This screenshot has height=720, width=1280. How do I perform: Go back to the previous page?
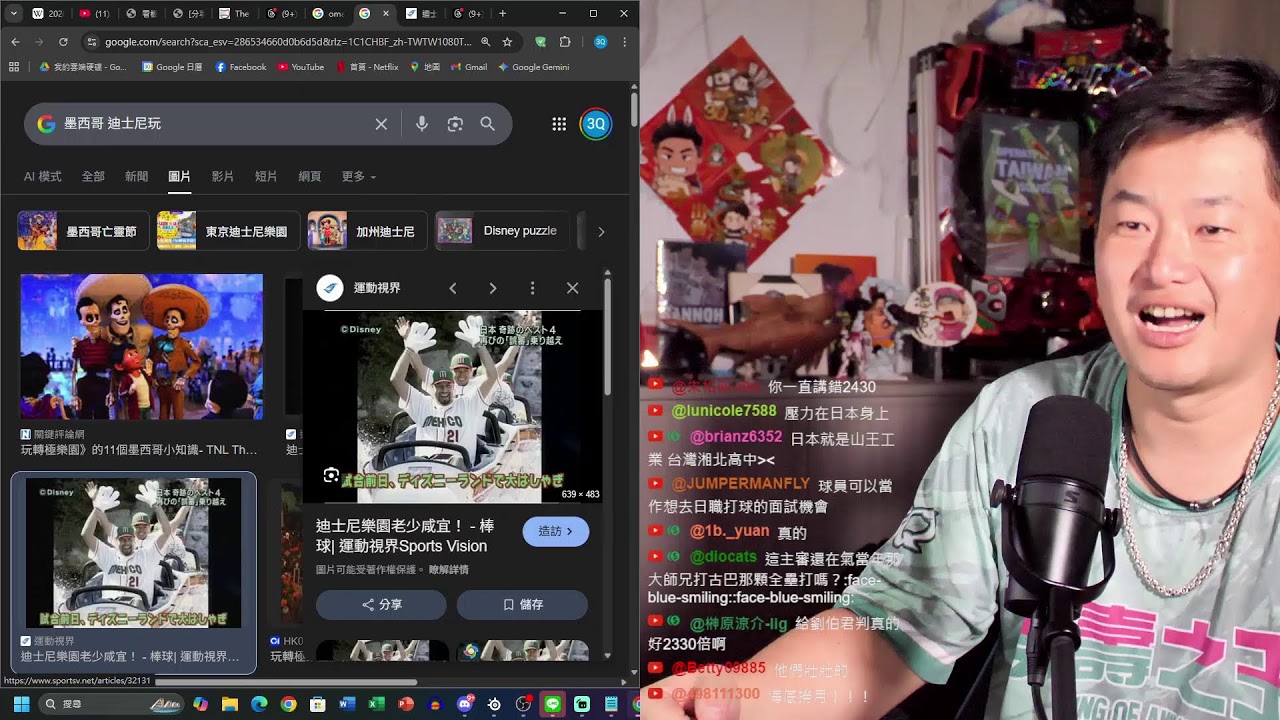[15, 42]
